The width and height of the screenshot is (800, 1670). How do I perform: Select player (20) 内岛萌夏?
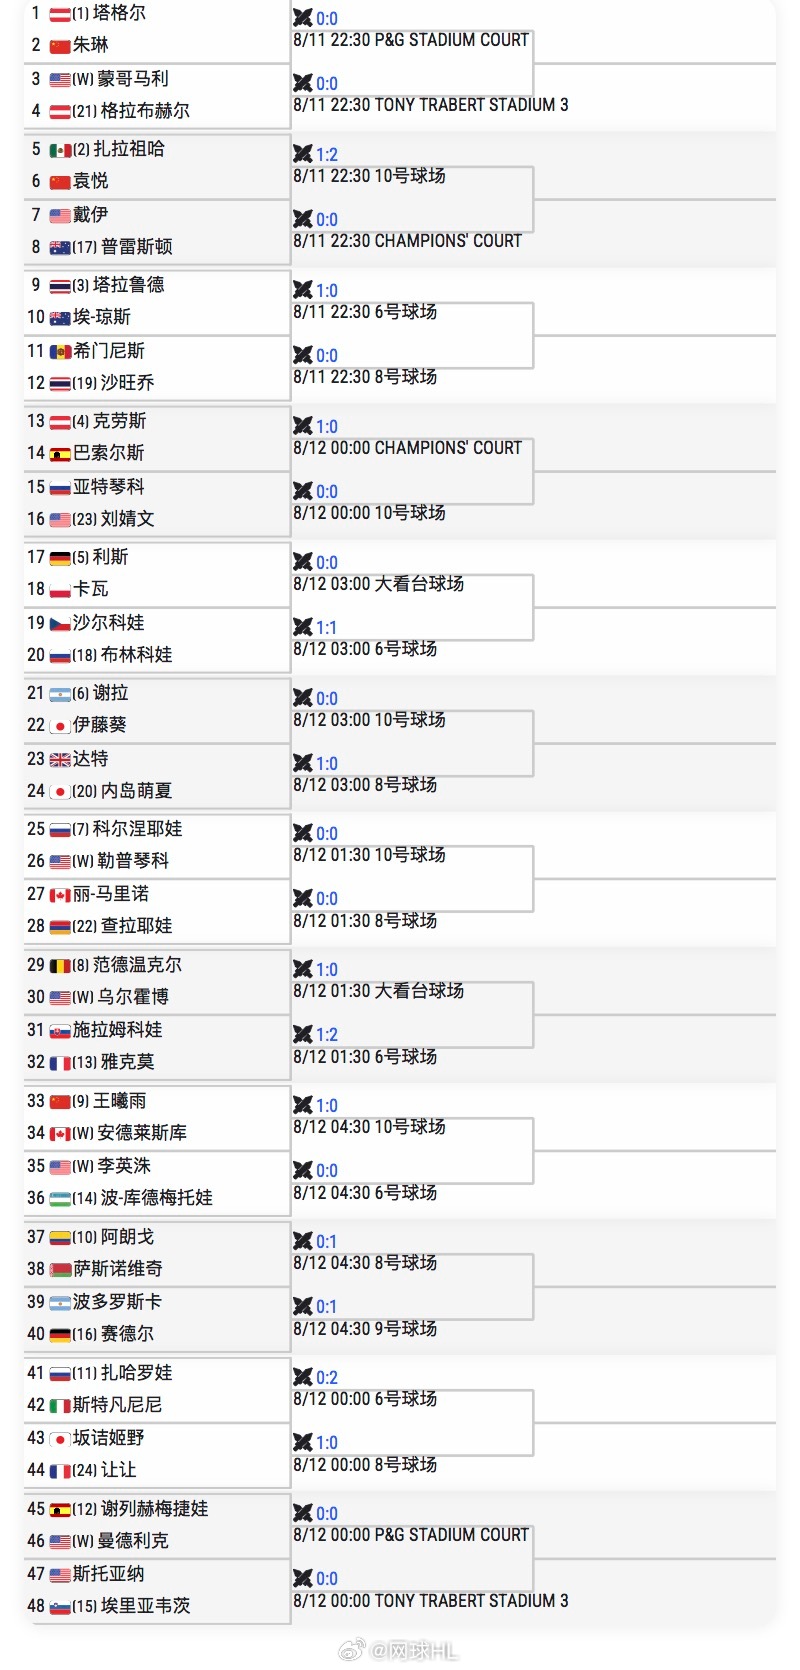point(122,791)
